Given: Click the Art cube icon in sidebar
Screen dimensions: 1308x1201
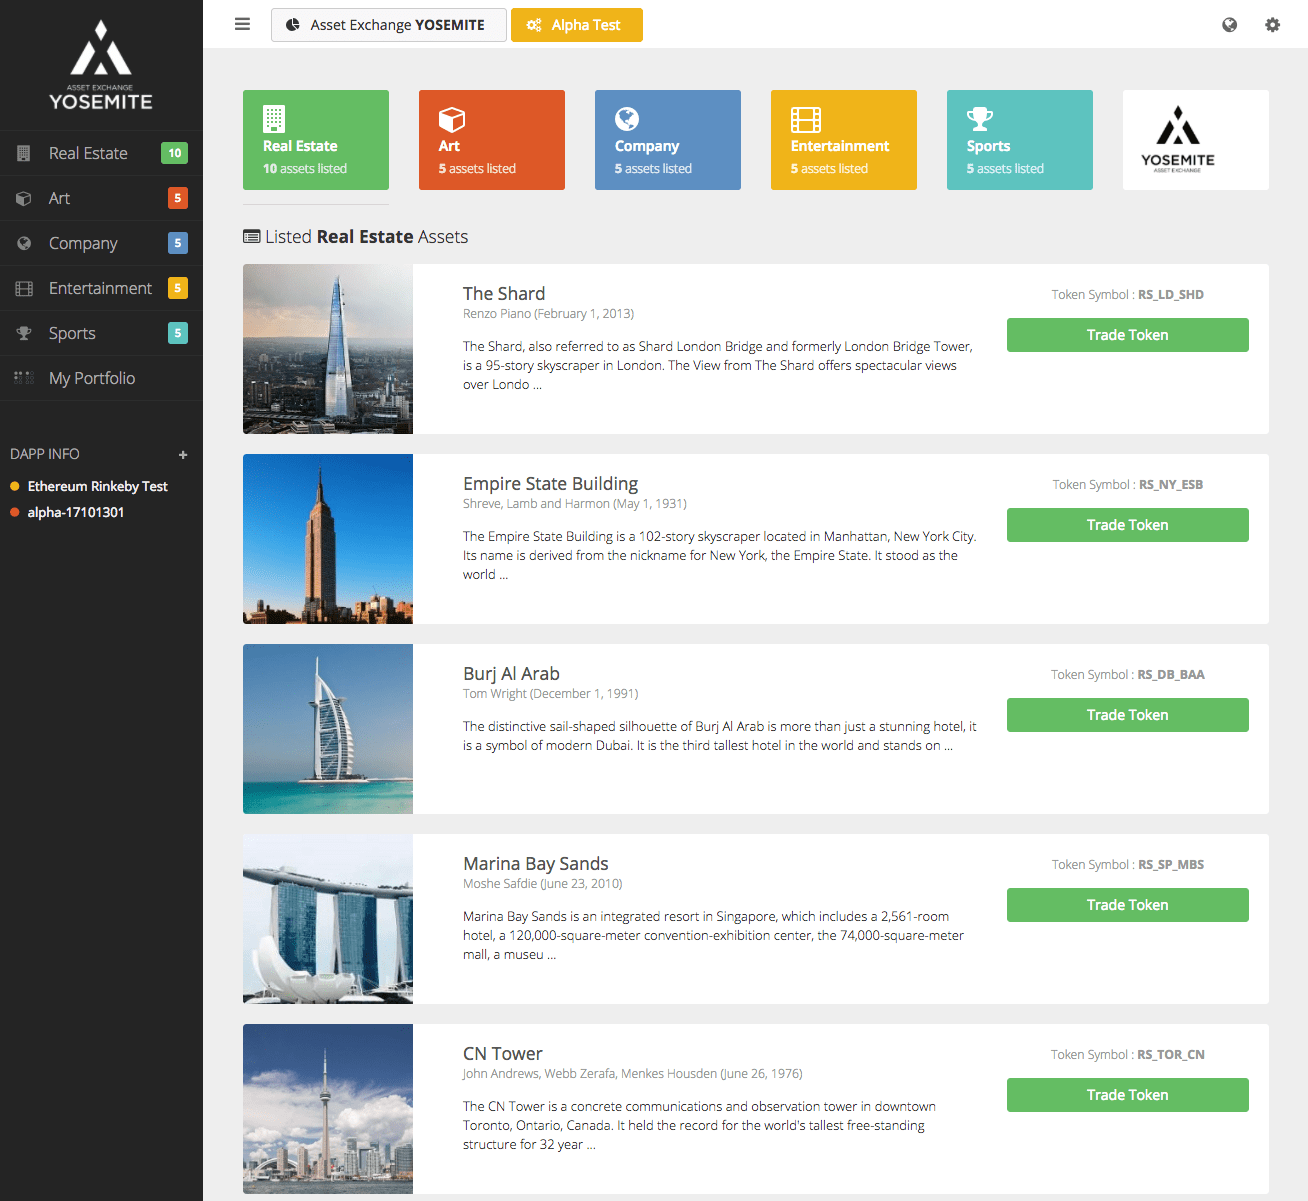Looking at the screenshot, I should tap(24, 198).
